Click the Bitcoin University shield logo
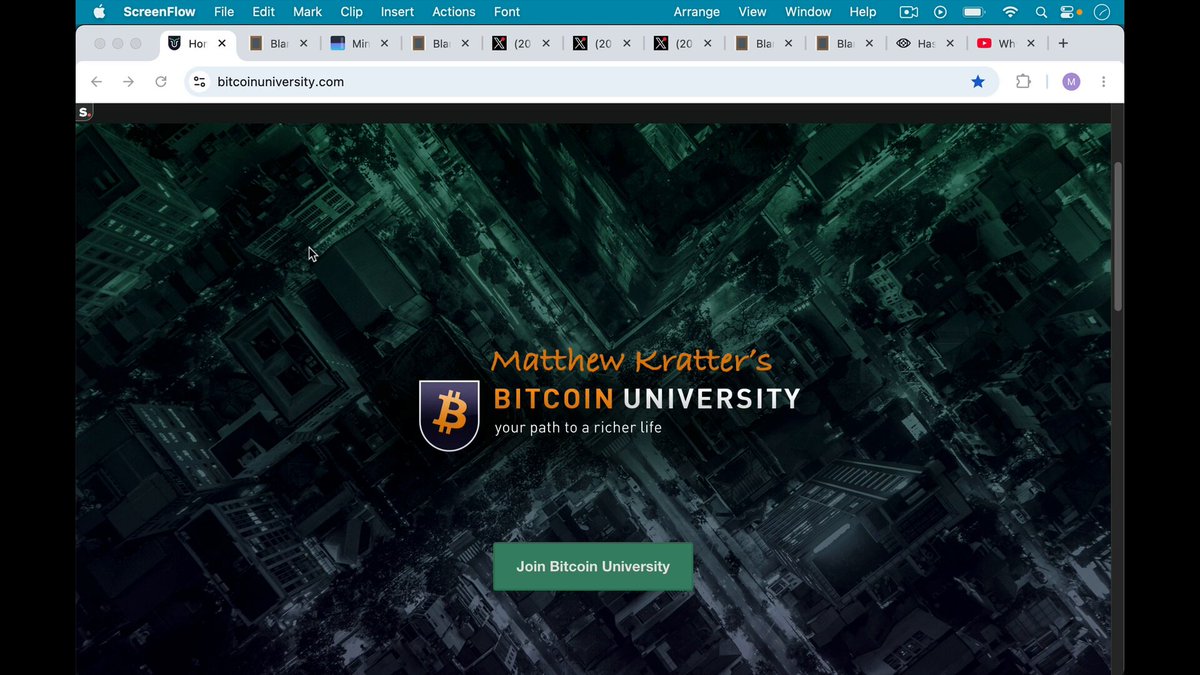 click(449, 415)
